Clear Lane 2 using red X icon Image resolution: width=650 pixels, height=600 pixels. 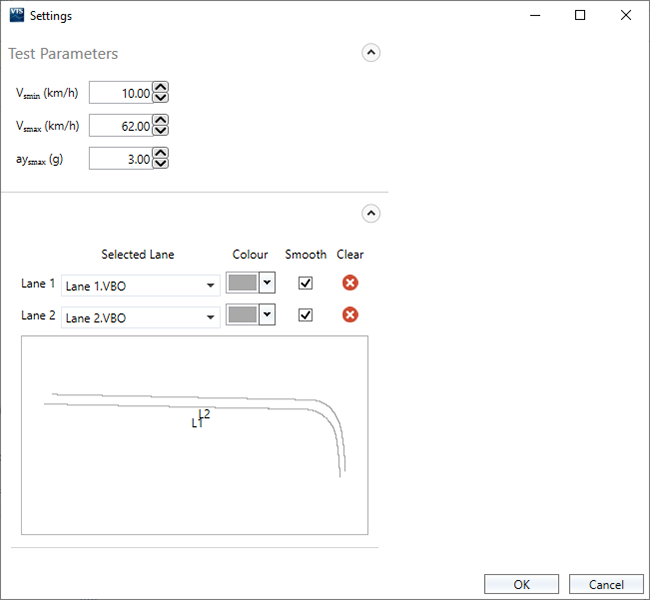tap(350, 315)
